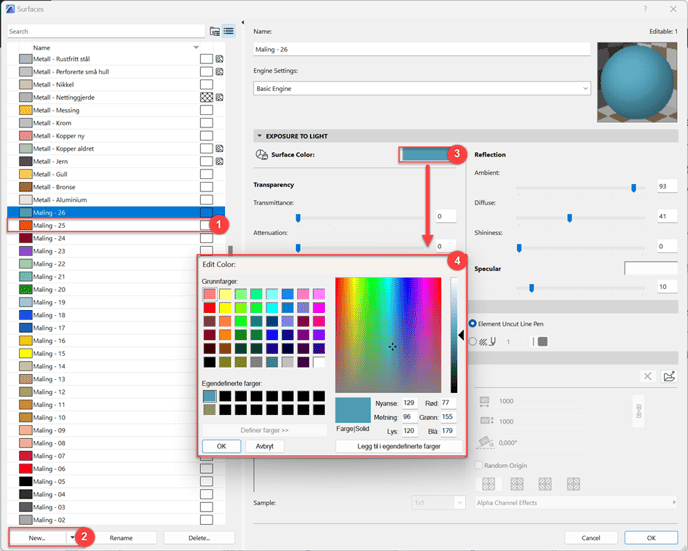Click the Rename button
This screenshot has height=551, width=688.
(121, 538)
